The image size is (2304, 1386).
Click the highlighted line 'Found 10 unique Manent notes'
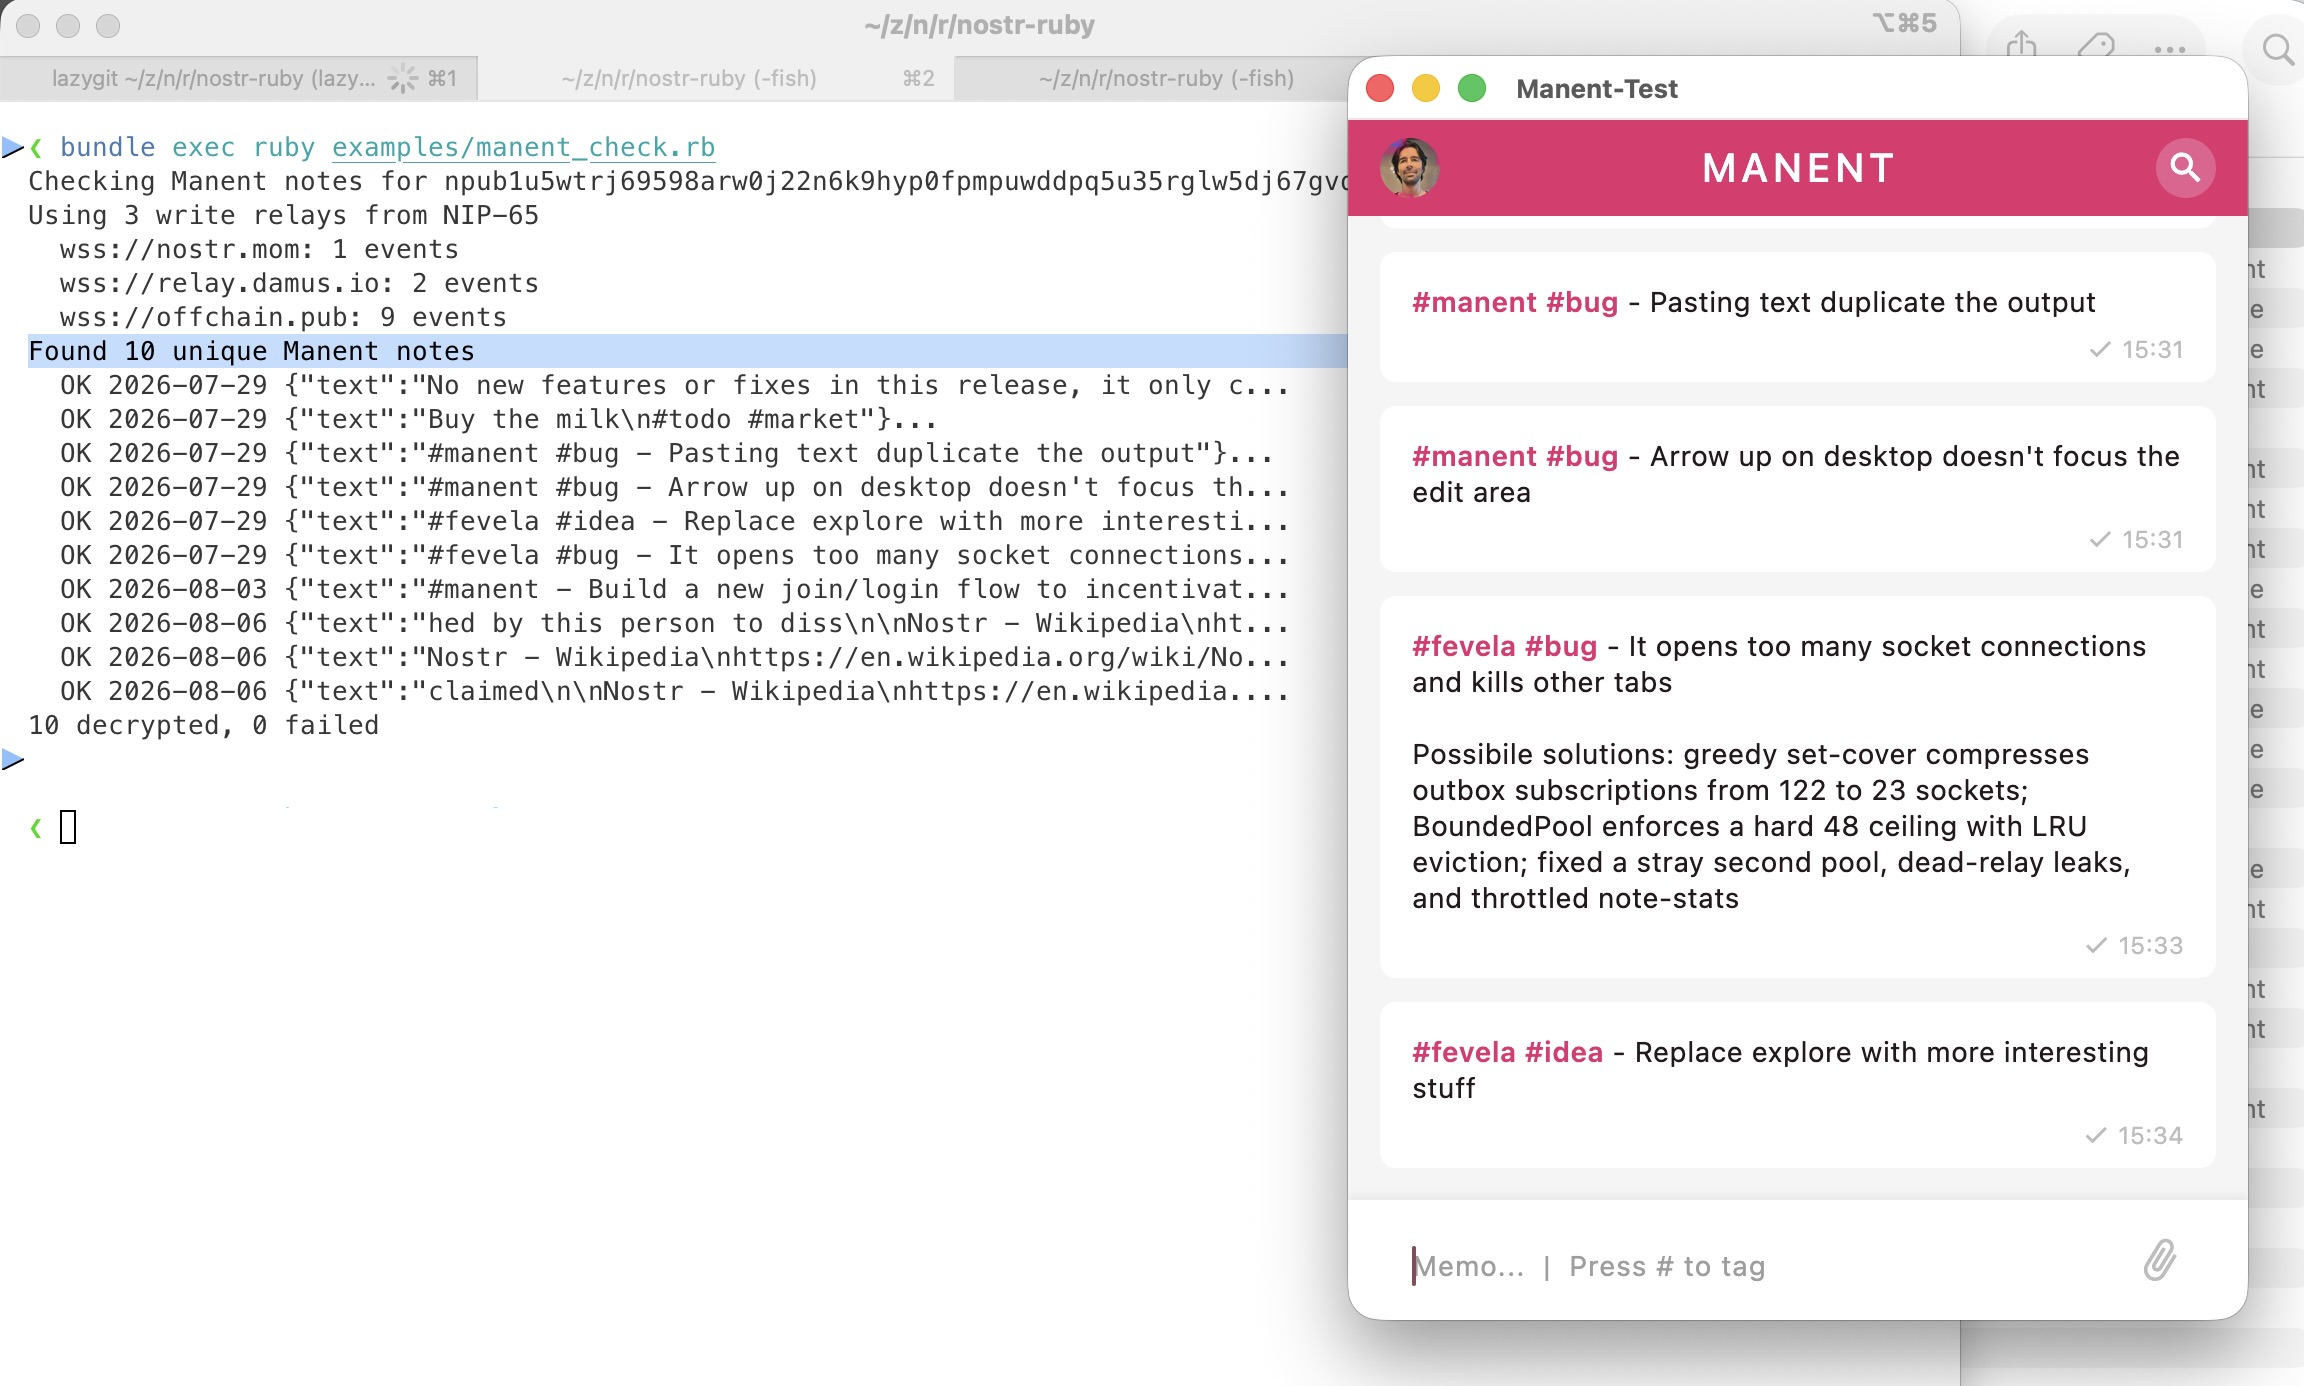tap(251, 351)
